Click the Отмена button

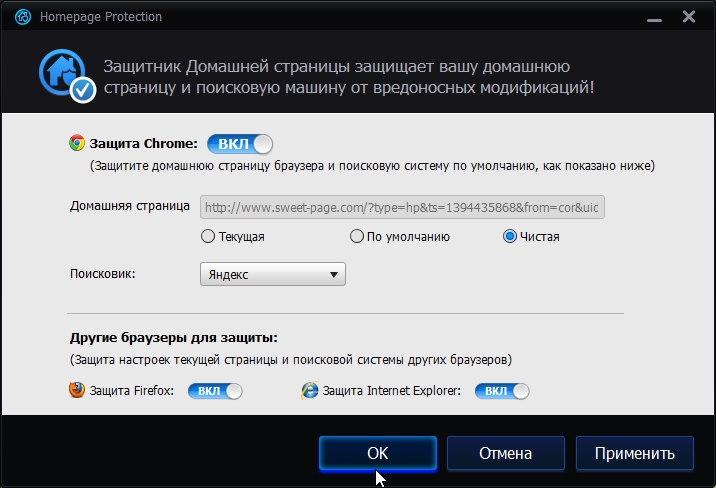coord(505,453)
